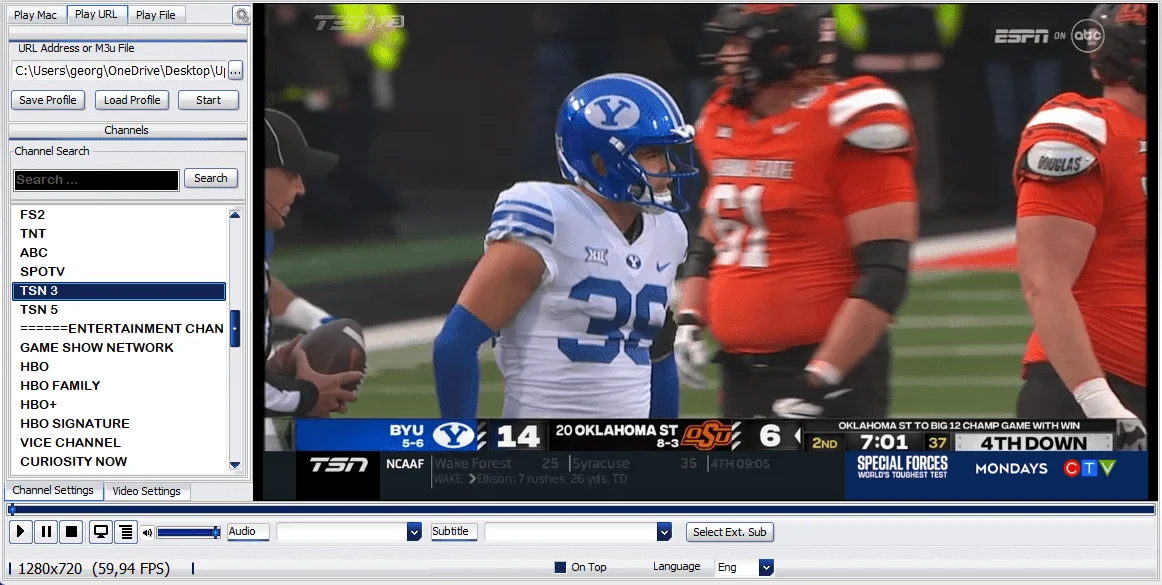Select the ENTERTAINMENT CHAN separator row
The width and height of the screenshot is (1162, 585).
point(119,328)
